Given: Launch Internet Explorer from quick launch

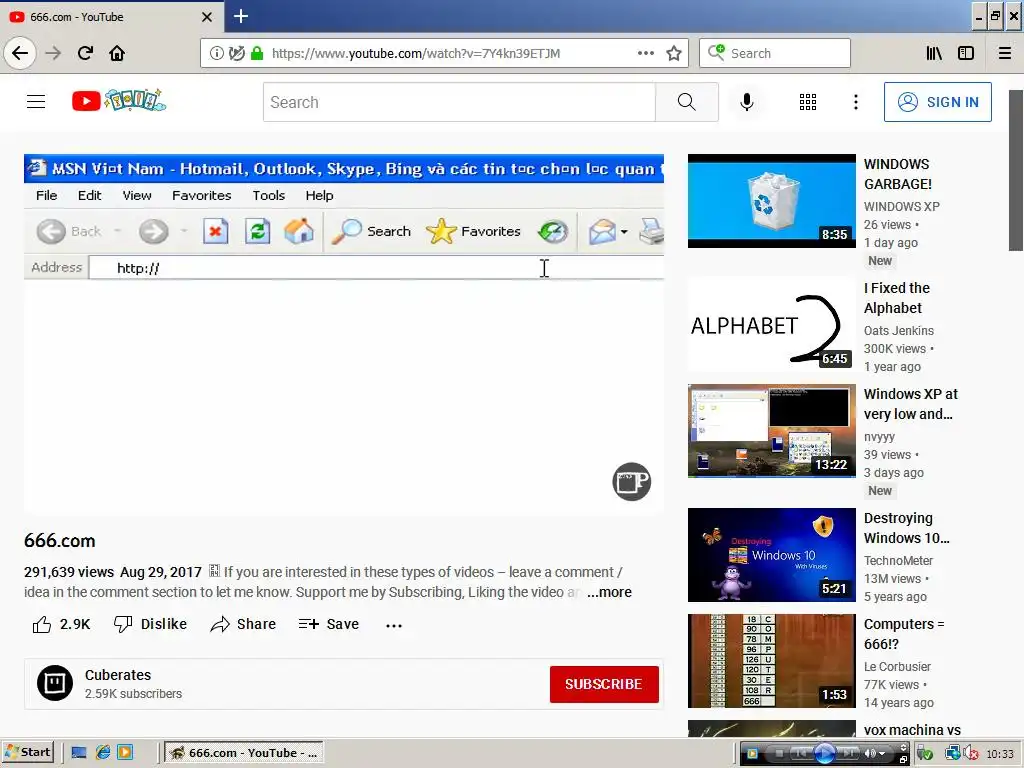Looking at the screenshot, I should [103, 752].
